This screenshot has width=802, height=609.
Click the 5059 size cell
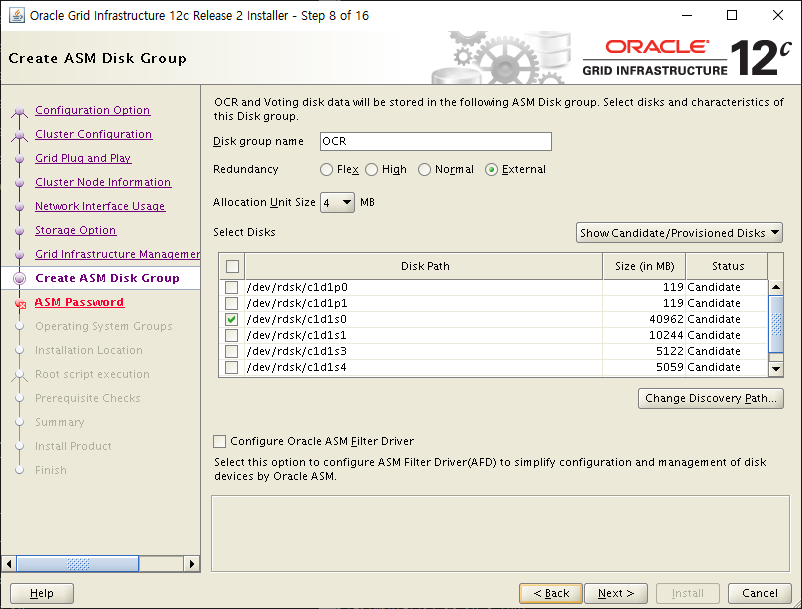point(644,367)
